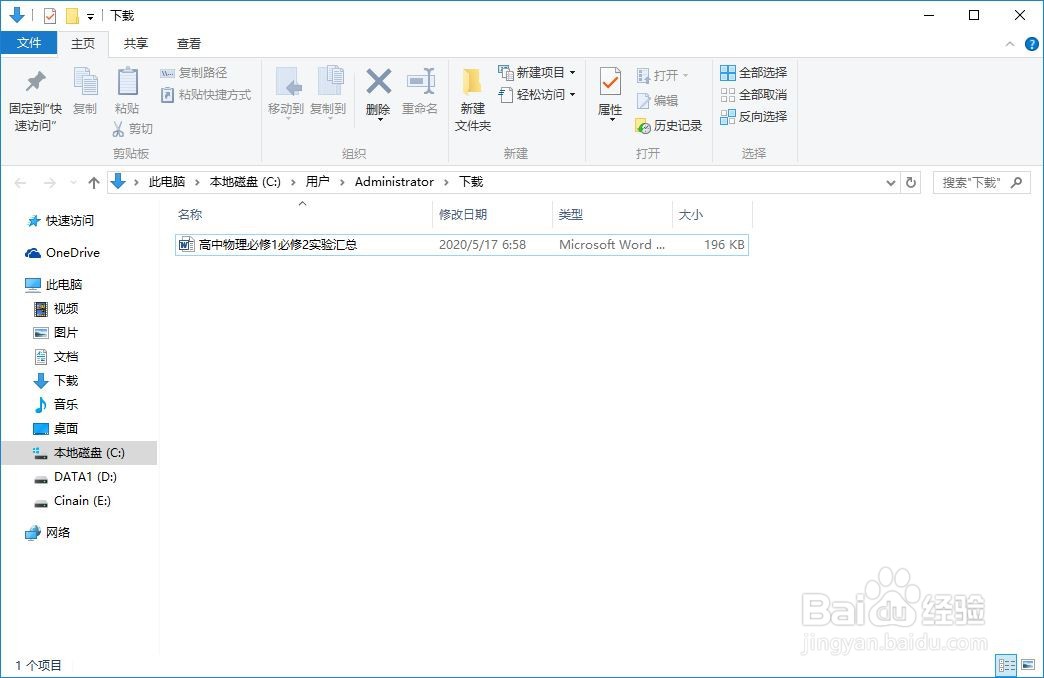Select OneDrive in navigation pane
This screenshot has width=1044, height=678.
62,252
